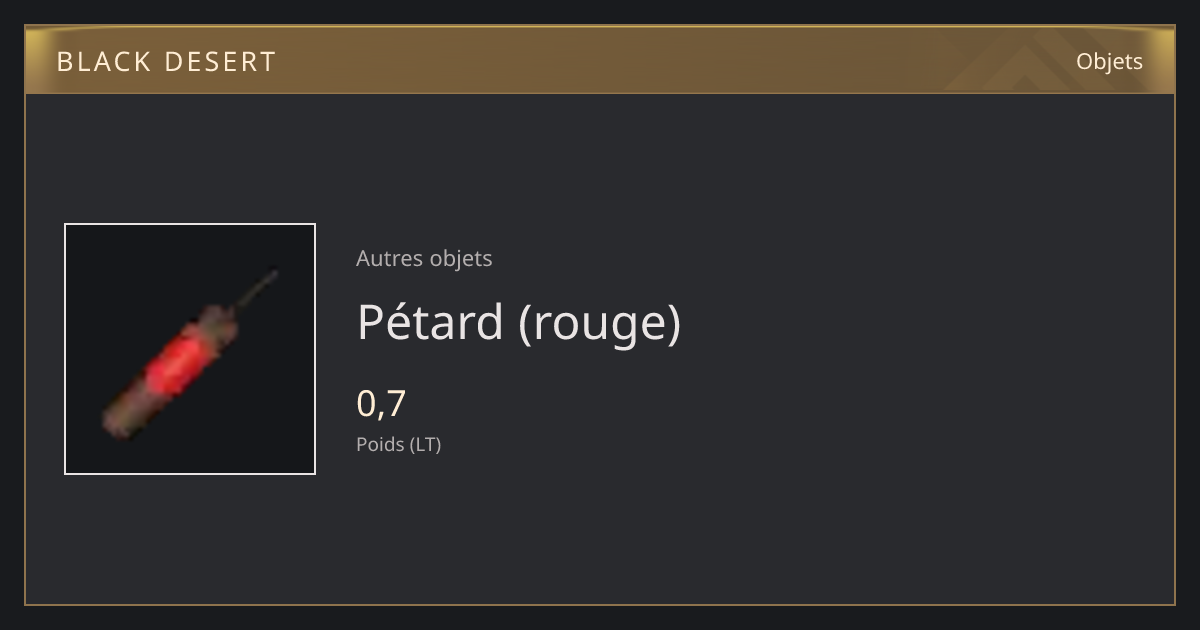Click the Poids (LT) label

(x=398, y=444)
